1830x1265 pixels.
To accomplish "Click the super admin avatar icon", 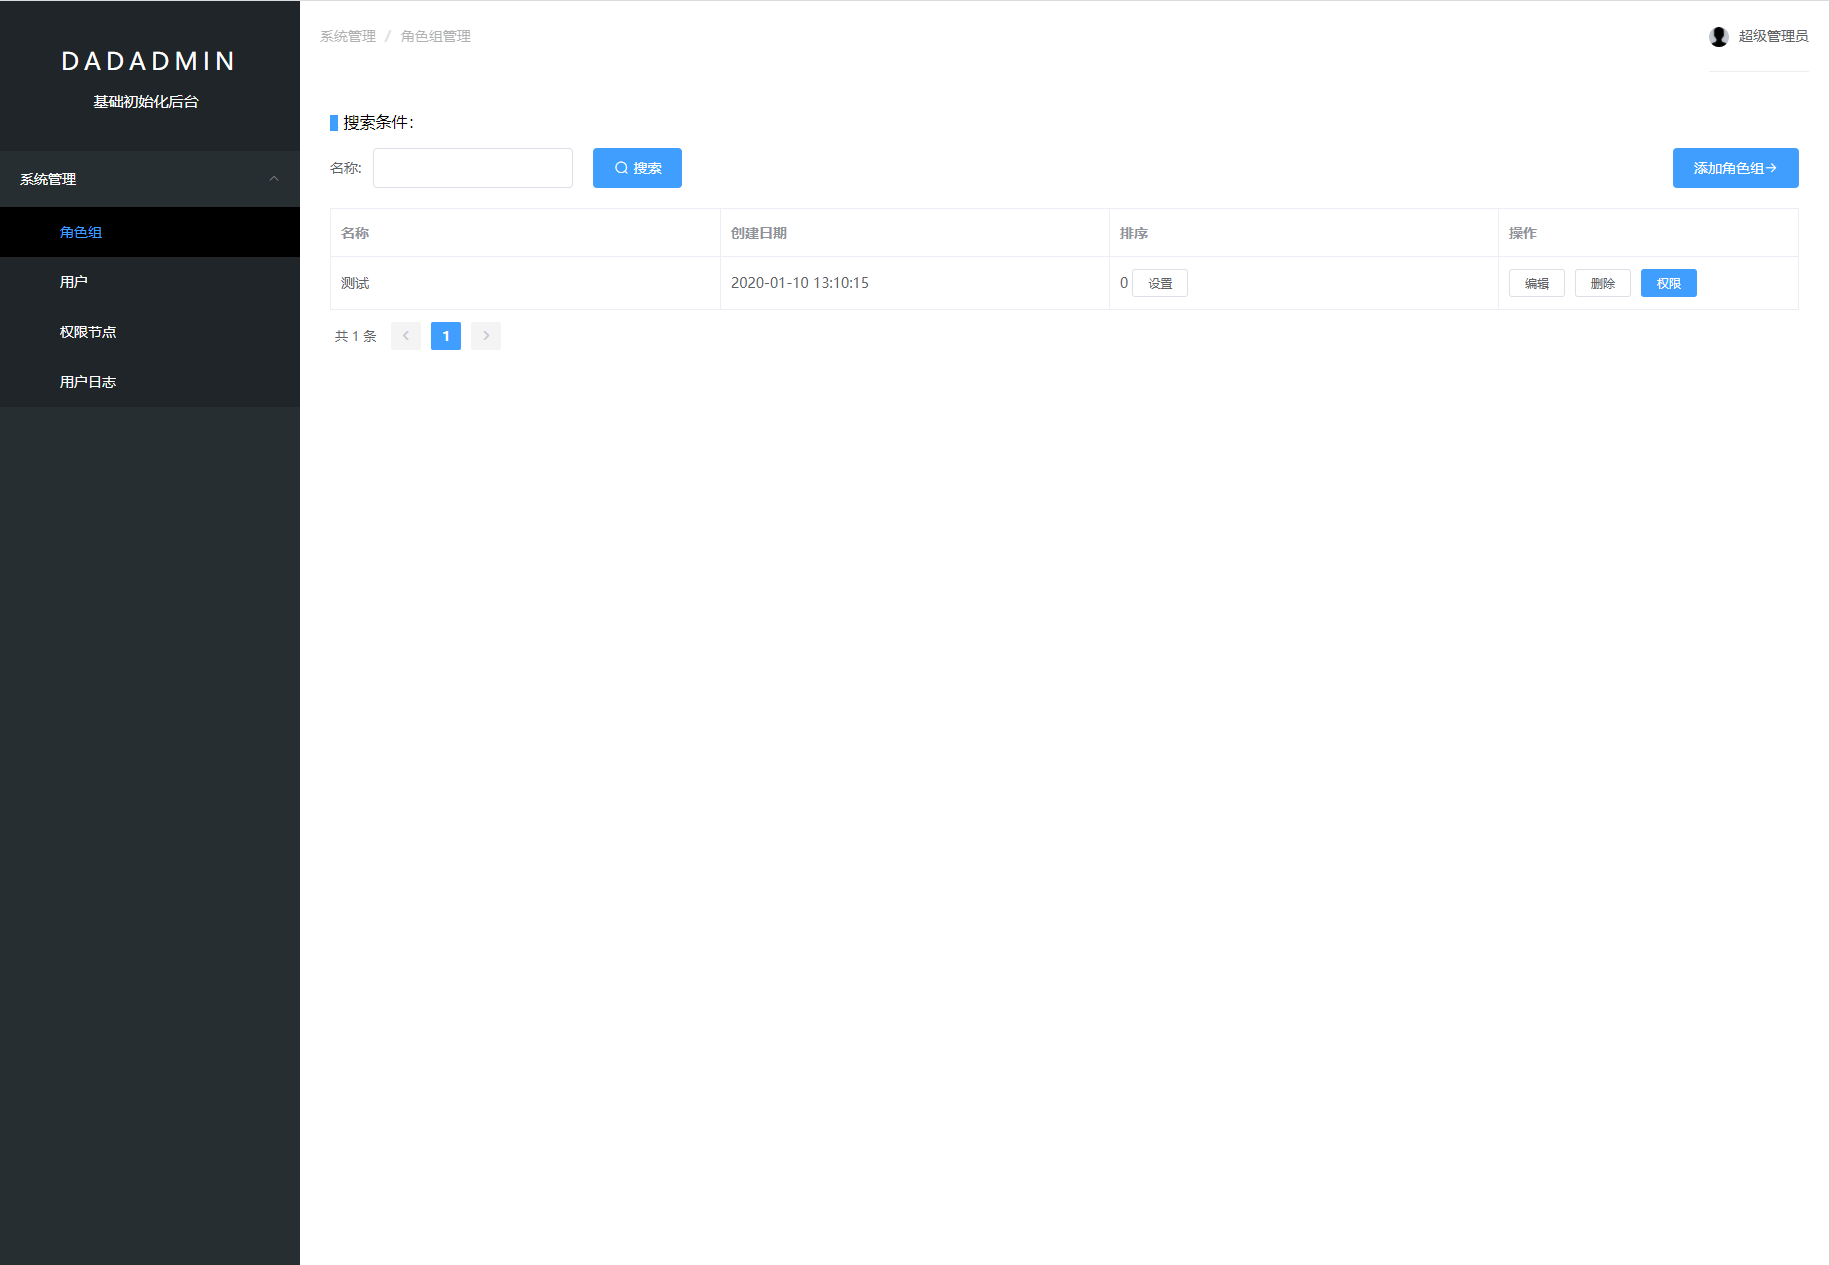I will point(1718,37).
